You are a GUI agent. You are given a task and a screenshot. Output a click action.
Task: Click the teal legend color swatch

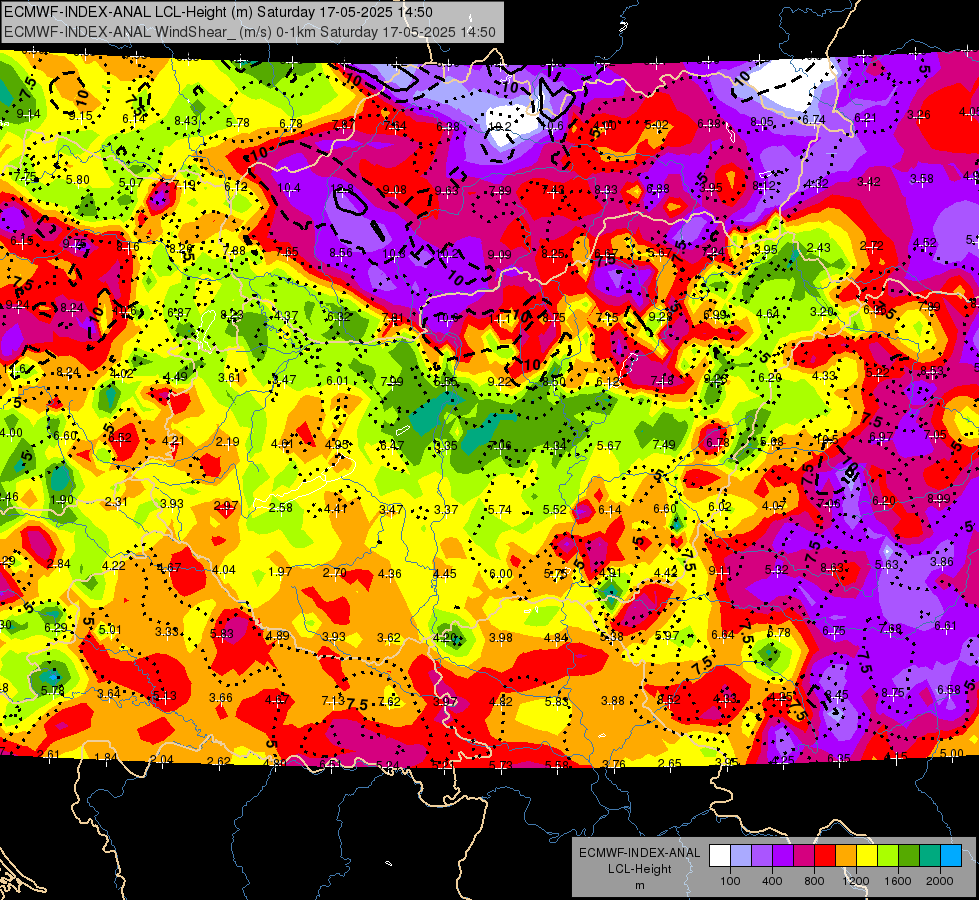[930, 855]
